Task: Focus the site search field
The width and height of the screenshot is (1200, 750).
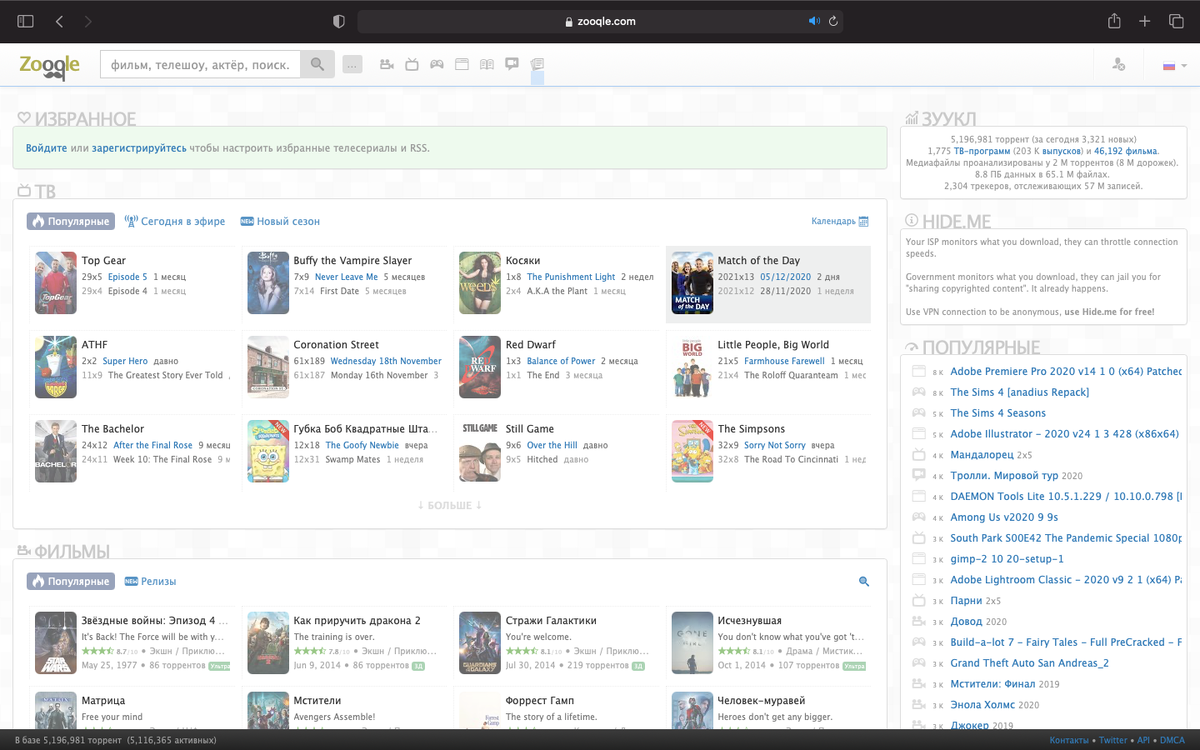Action: click(200, 65)
